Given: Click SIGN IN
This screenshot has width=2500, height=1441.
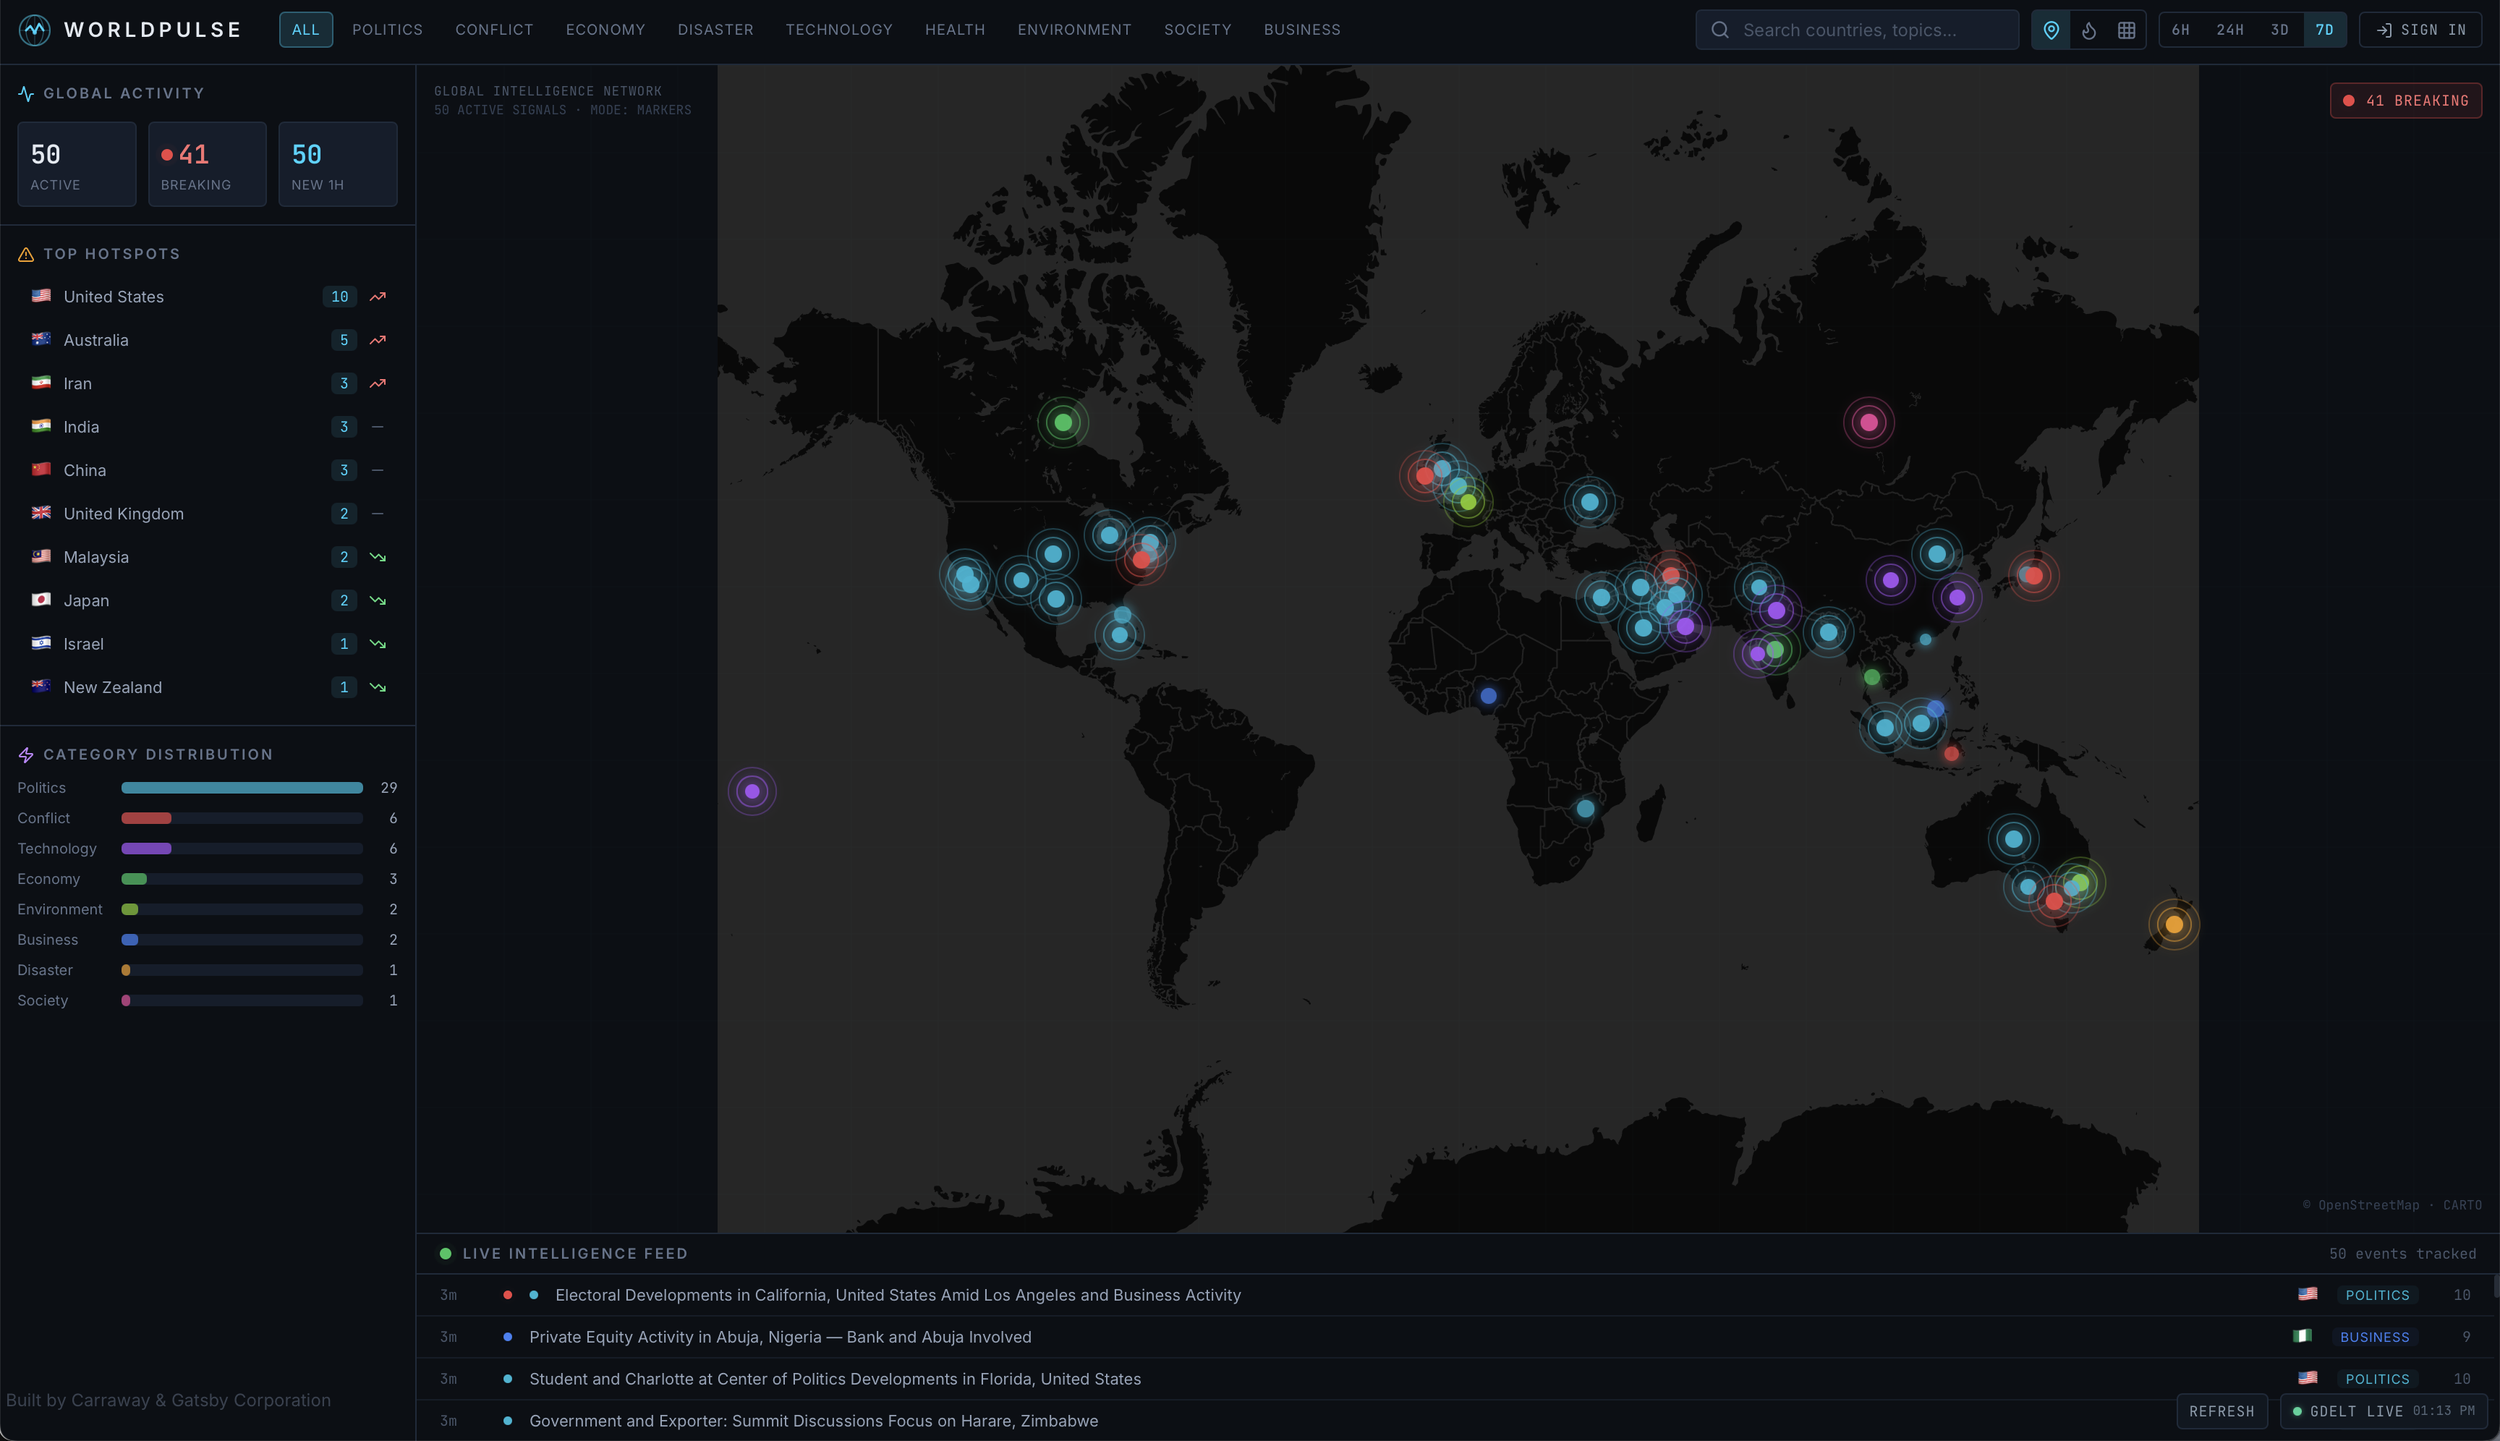Looking at the screenshot, I should pos(2420,29).
